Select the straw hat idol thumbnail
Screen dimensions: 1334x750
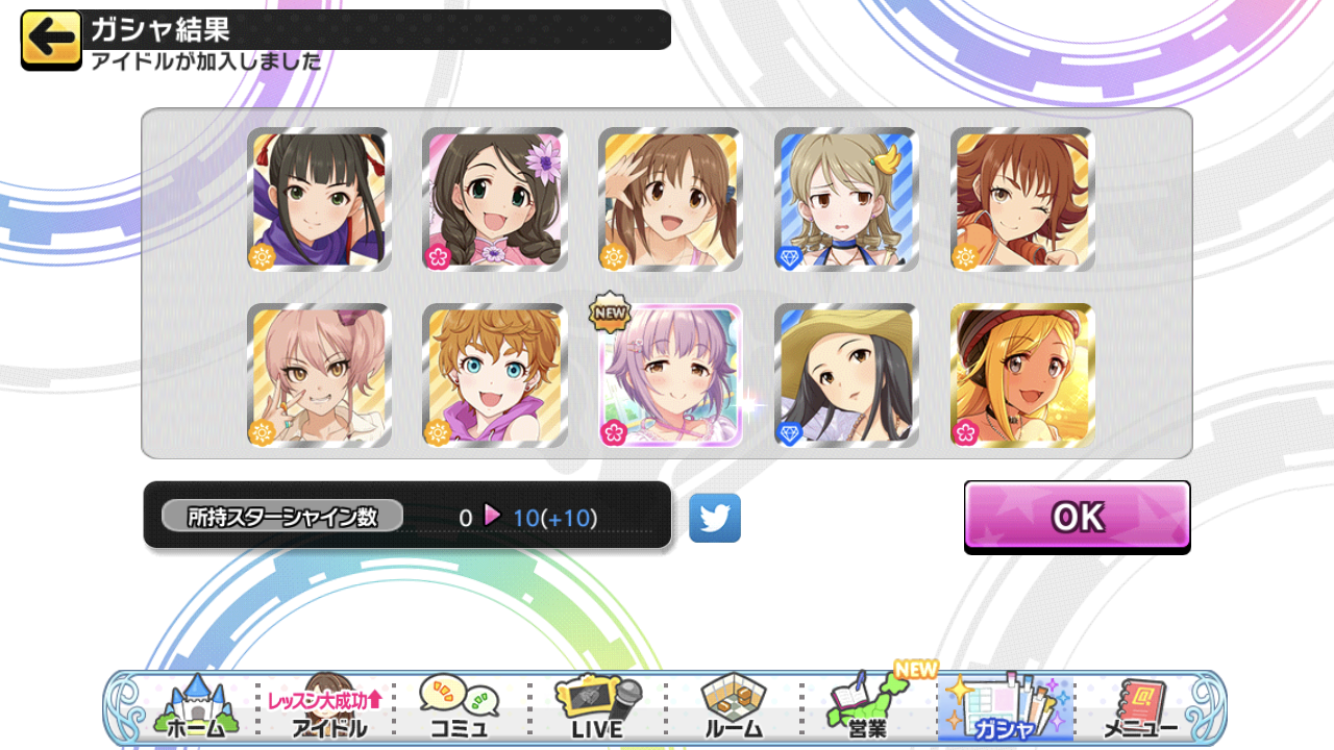tap(846, 375)
